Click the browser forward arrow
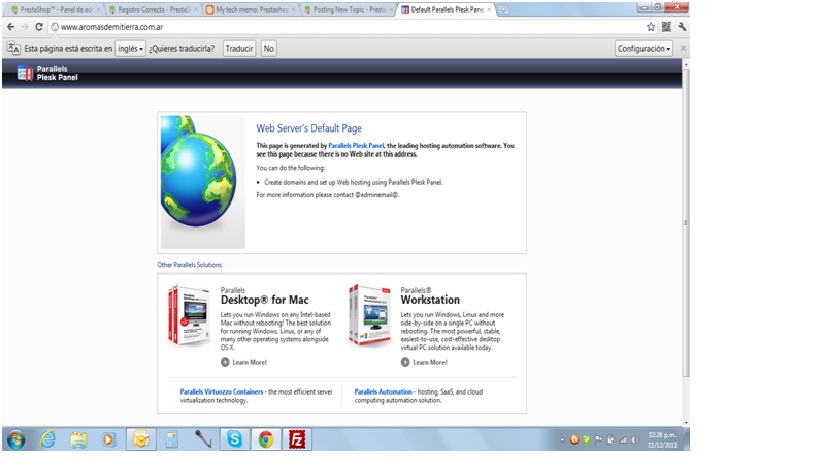The image size is (819, 460). coord(25,27)
